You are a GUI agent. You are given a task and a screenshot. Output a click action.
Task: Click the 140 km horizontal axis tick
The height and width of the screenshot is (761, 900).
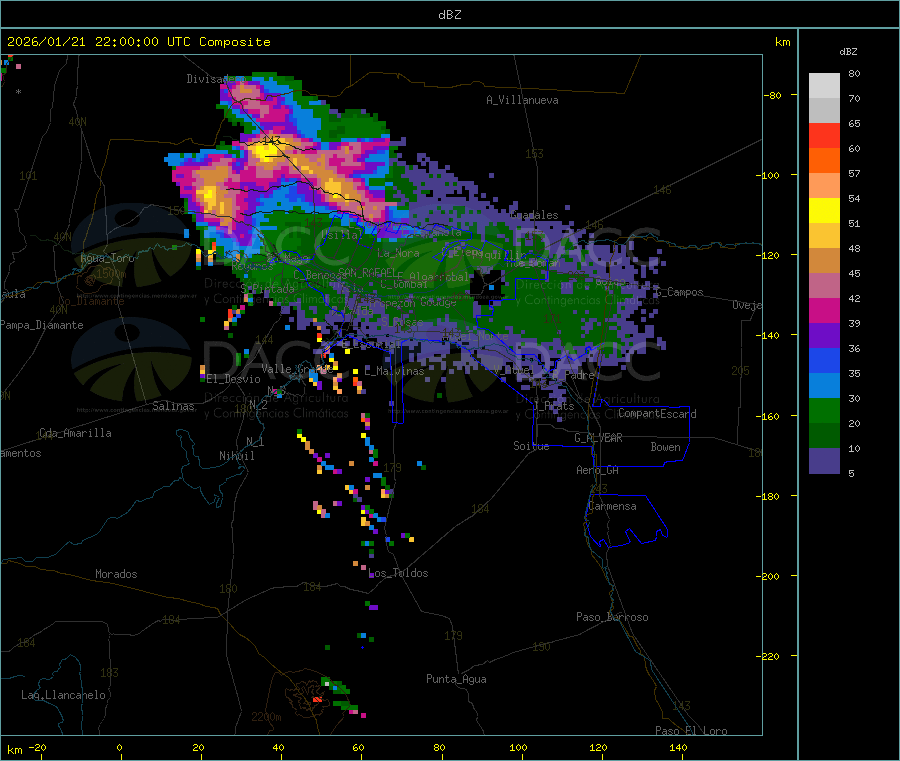tap(678, 747)
